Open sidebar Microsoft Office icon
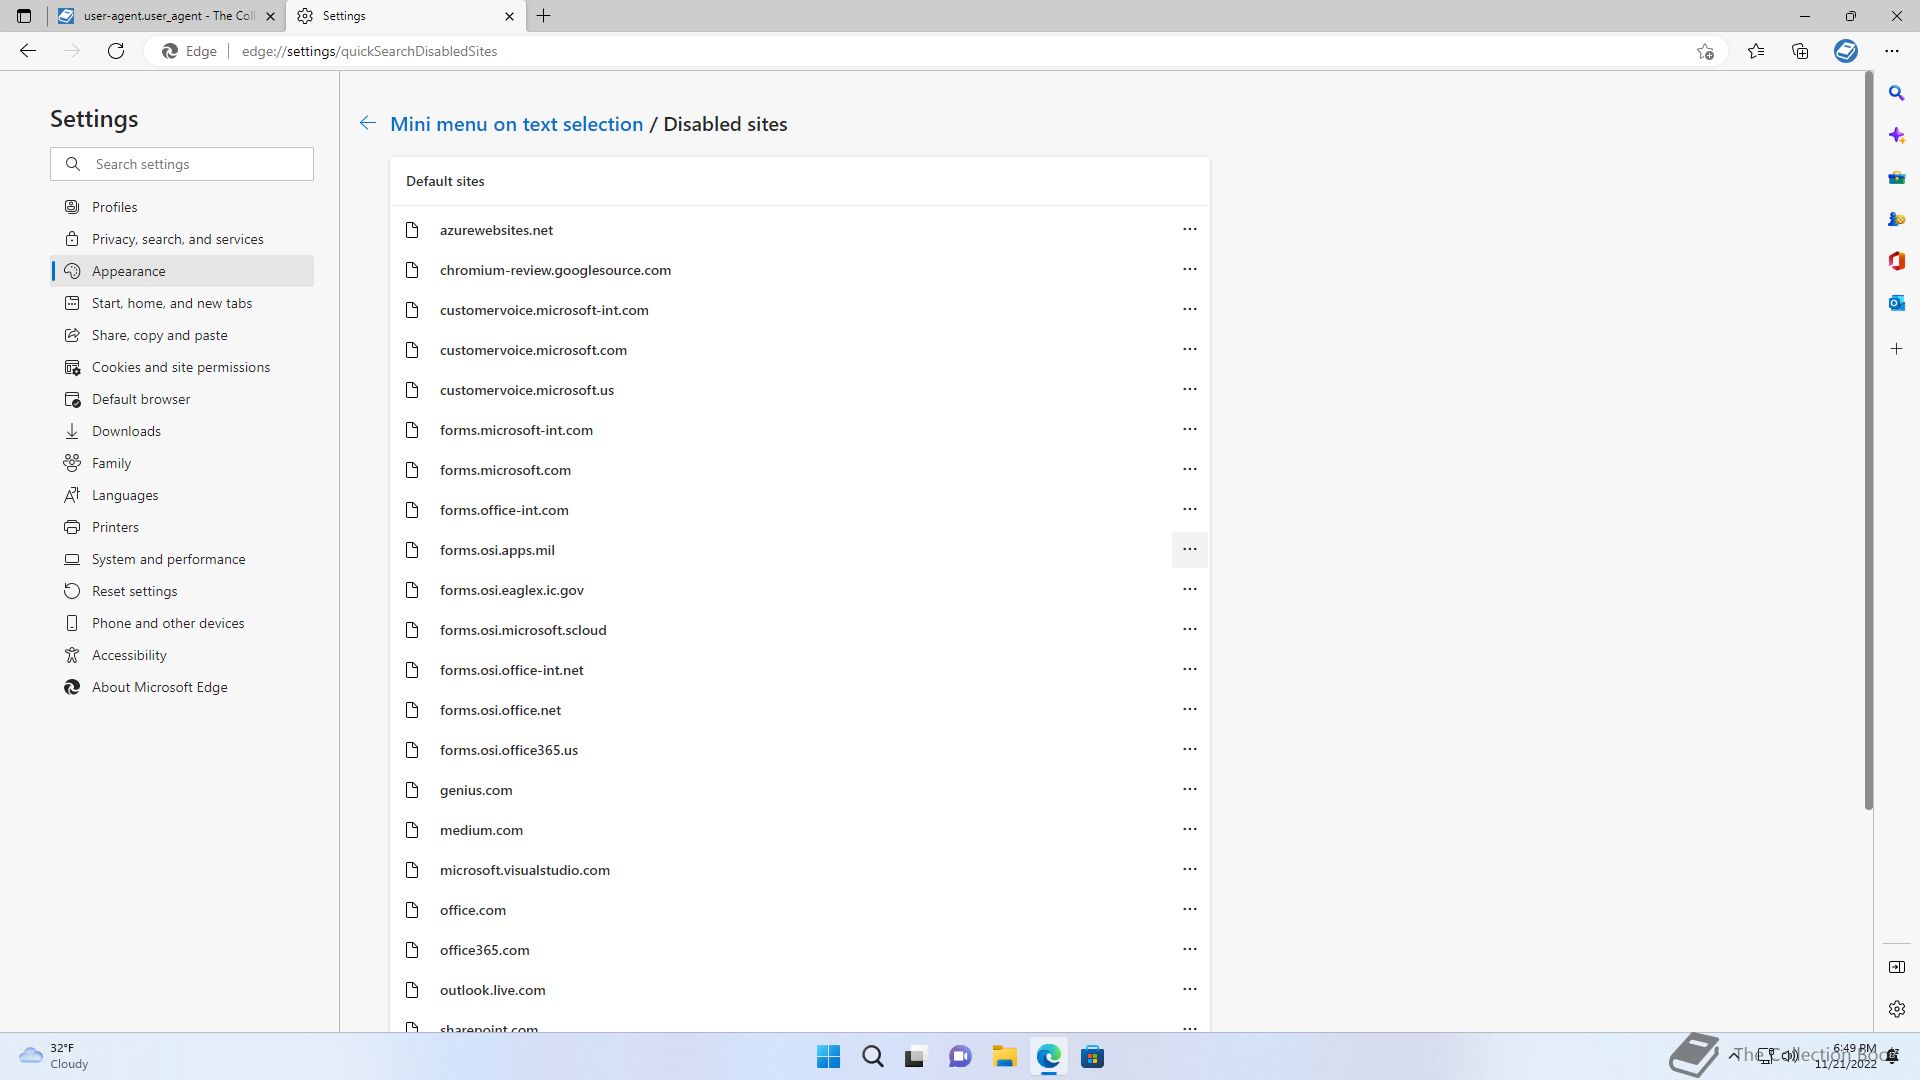Image resolution: width=1920 pixels, height=1080 pixels. tap(1897, 261)
